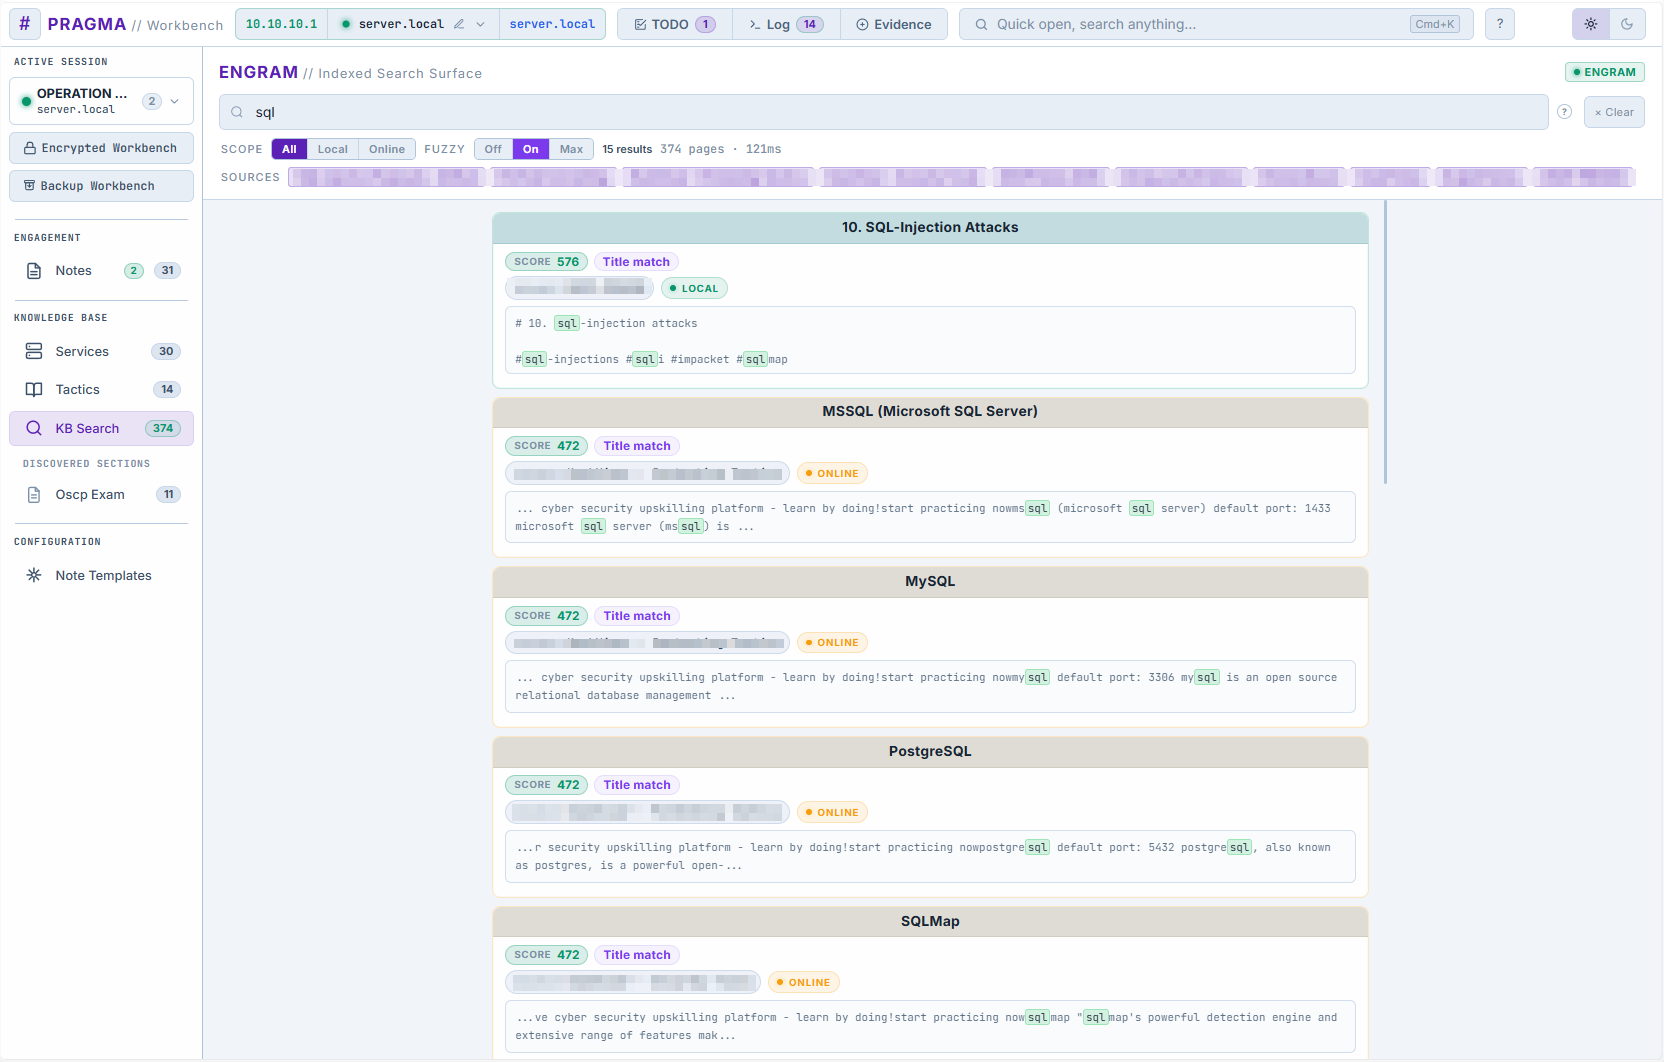Switch to dark theme with moon icon
The image size is (1664, 1062).
point(1627,24)
